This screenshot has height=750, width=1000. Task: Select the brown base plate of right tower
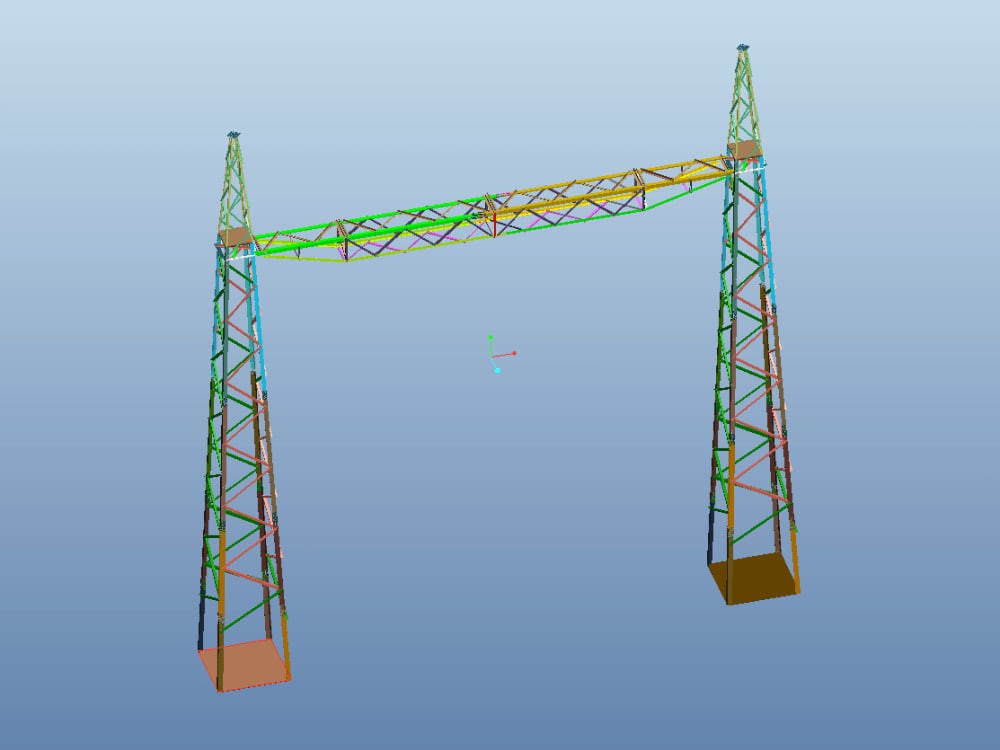755,577
